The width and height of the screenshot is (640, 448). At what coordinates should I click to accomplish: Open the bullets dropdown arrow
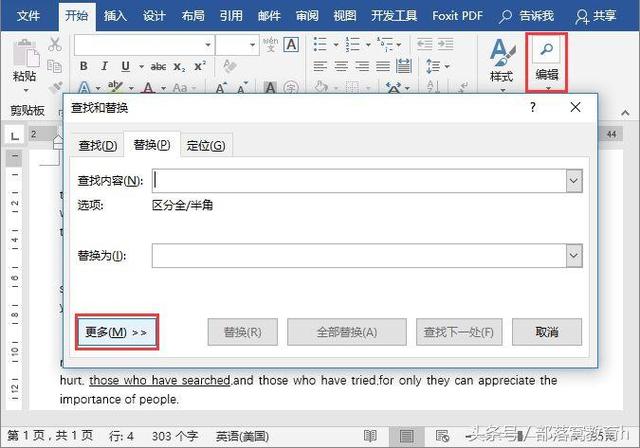[336, 44]
